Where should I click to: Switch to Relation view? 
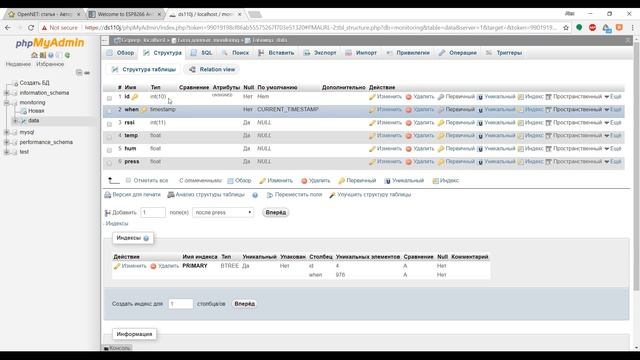click(x=212, y=70)
